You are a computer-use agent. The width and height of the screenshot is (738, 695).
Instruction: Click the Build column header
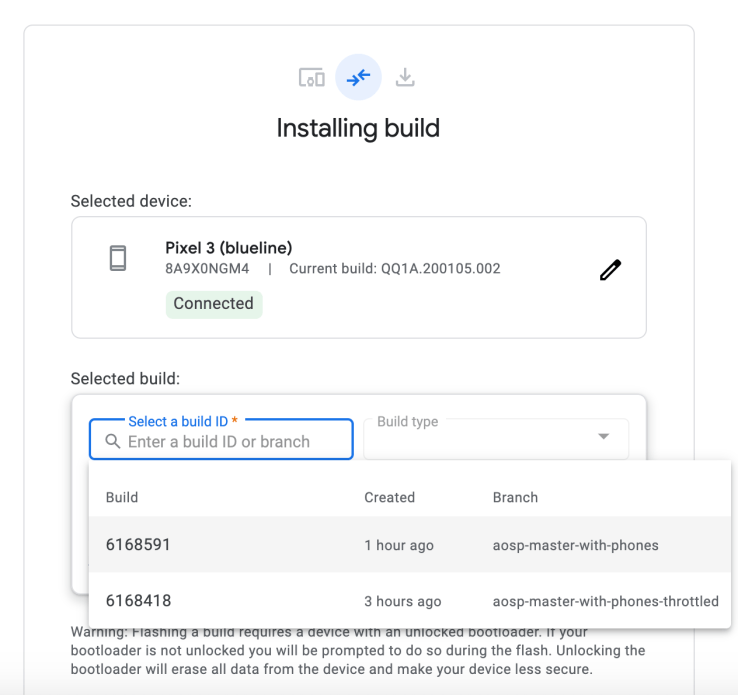(x=122, y=497)
